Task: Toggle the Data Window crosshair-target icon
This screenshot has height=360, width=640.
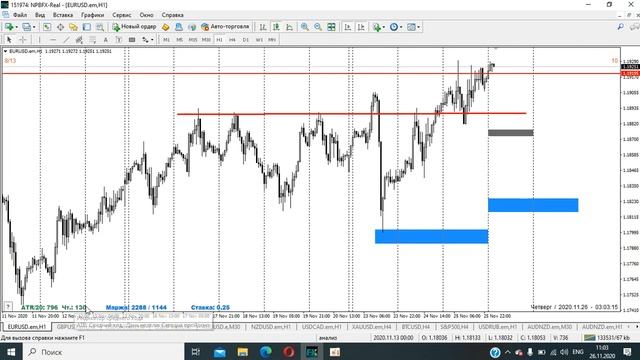Action: point(60,27)
